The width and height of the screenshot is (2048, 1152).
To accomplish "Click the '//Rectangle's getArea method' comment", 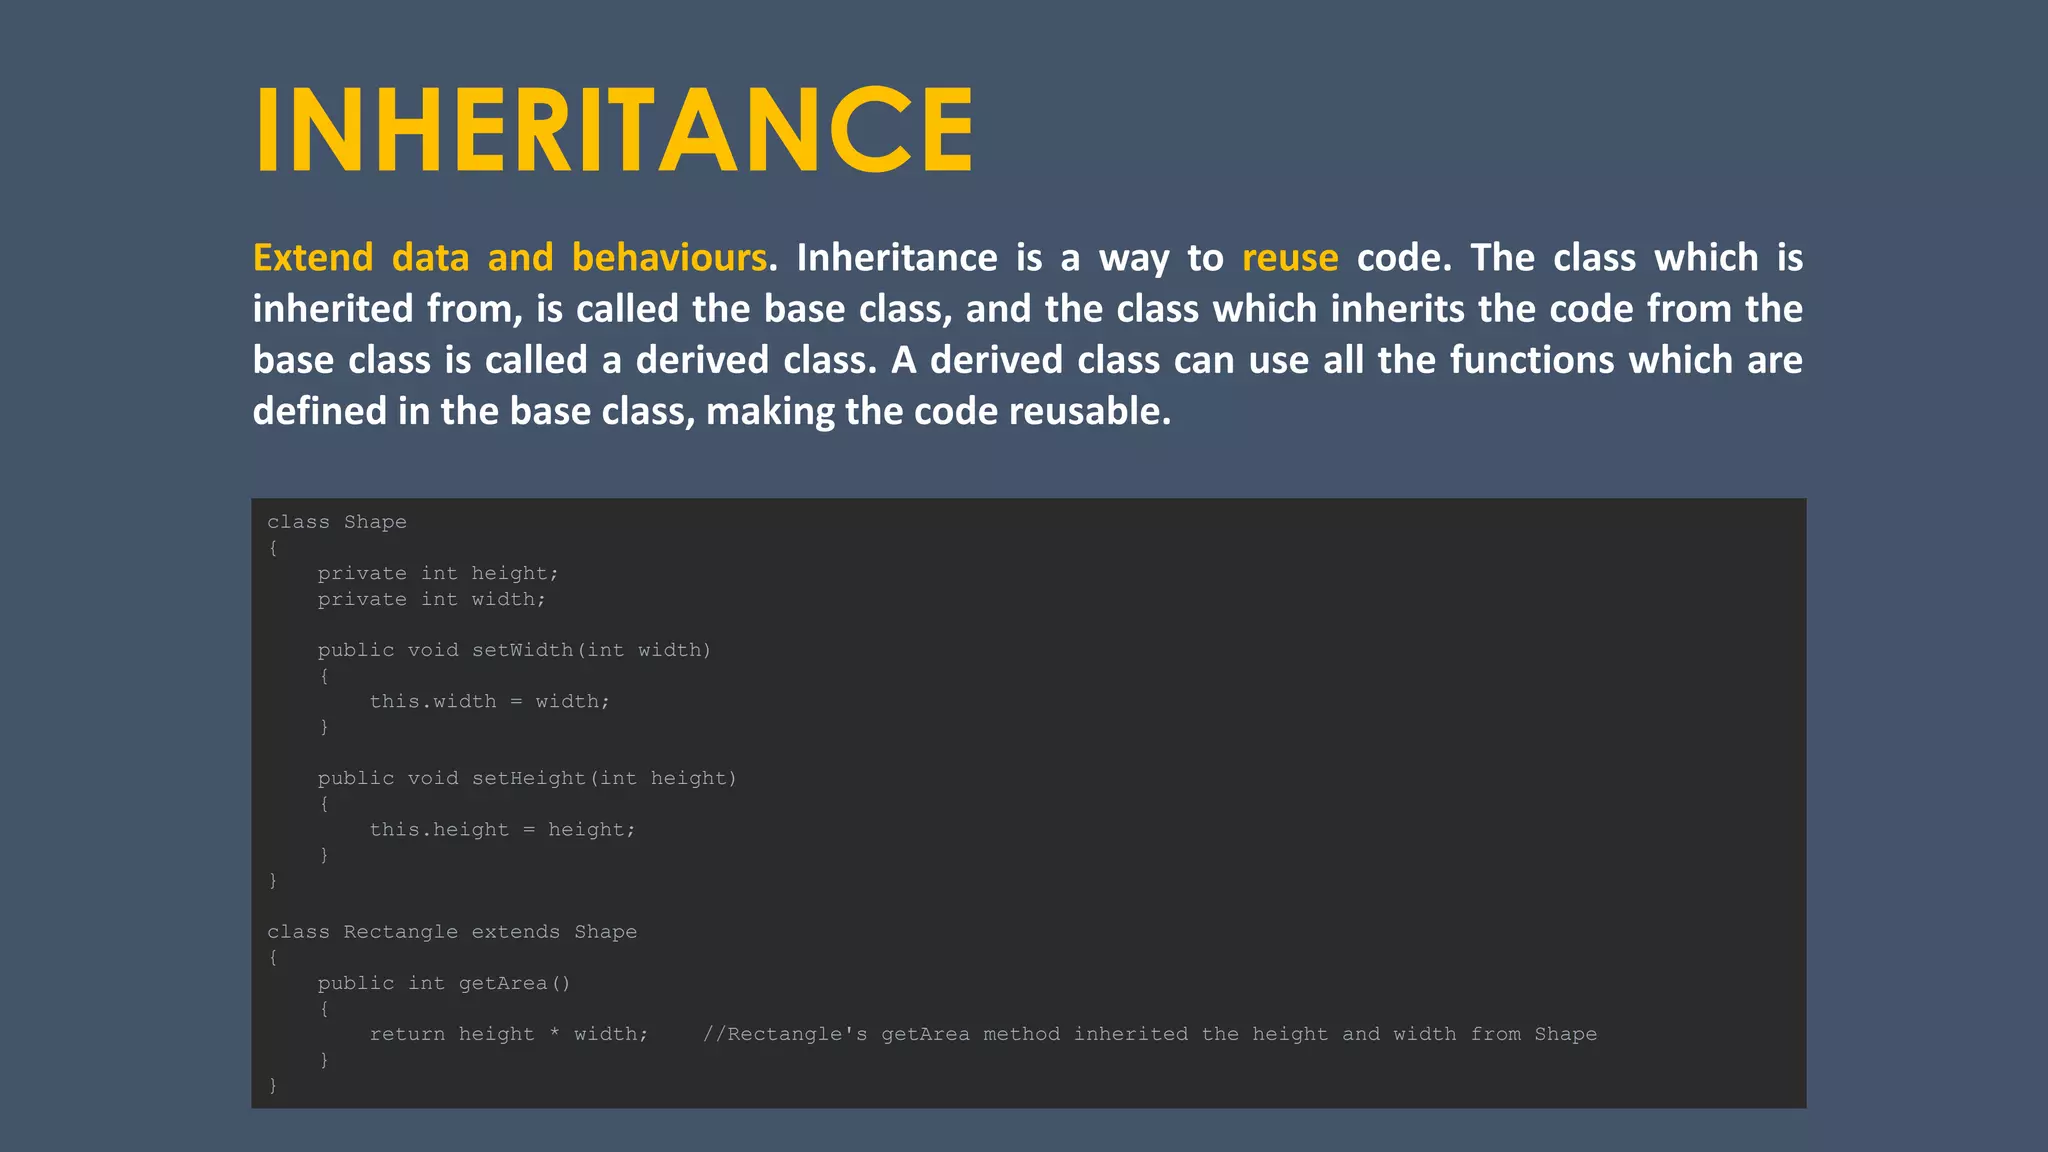I will 1150,1034.
